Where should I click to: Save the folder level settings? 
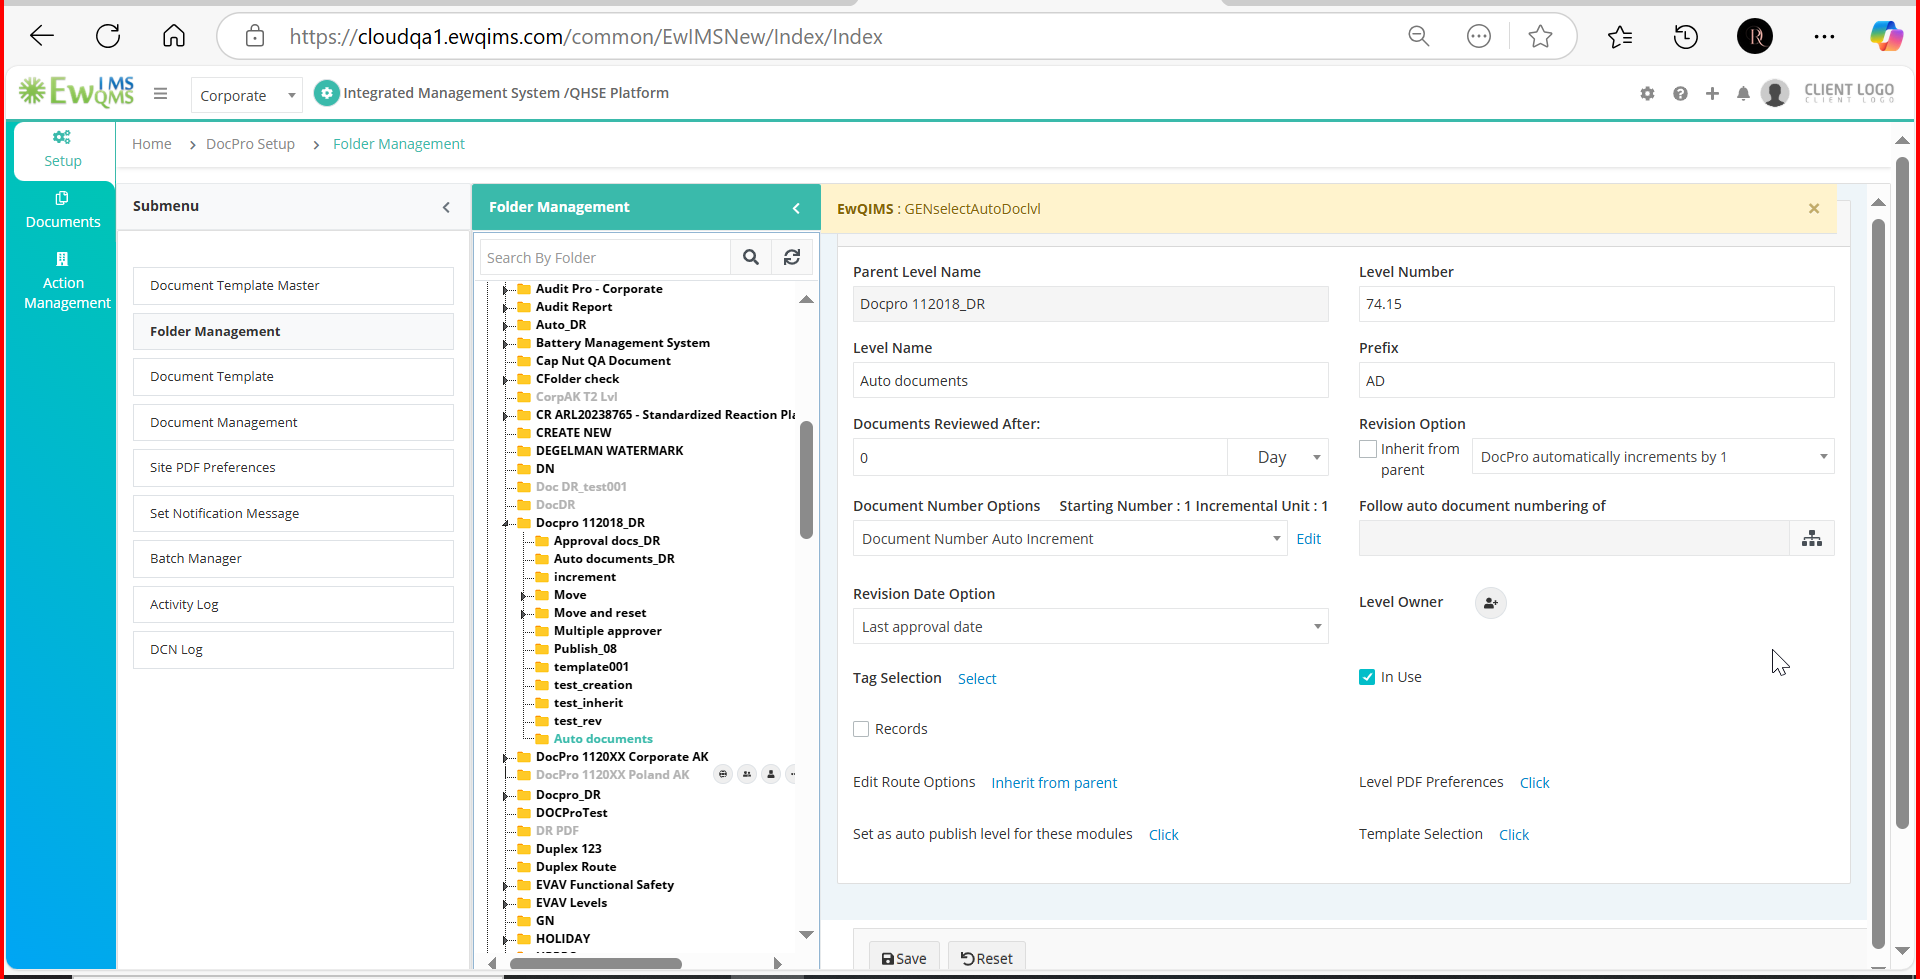point(904,958)
